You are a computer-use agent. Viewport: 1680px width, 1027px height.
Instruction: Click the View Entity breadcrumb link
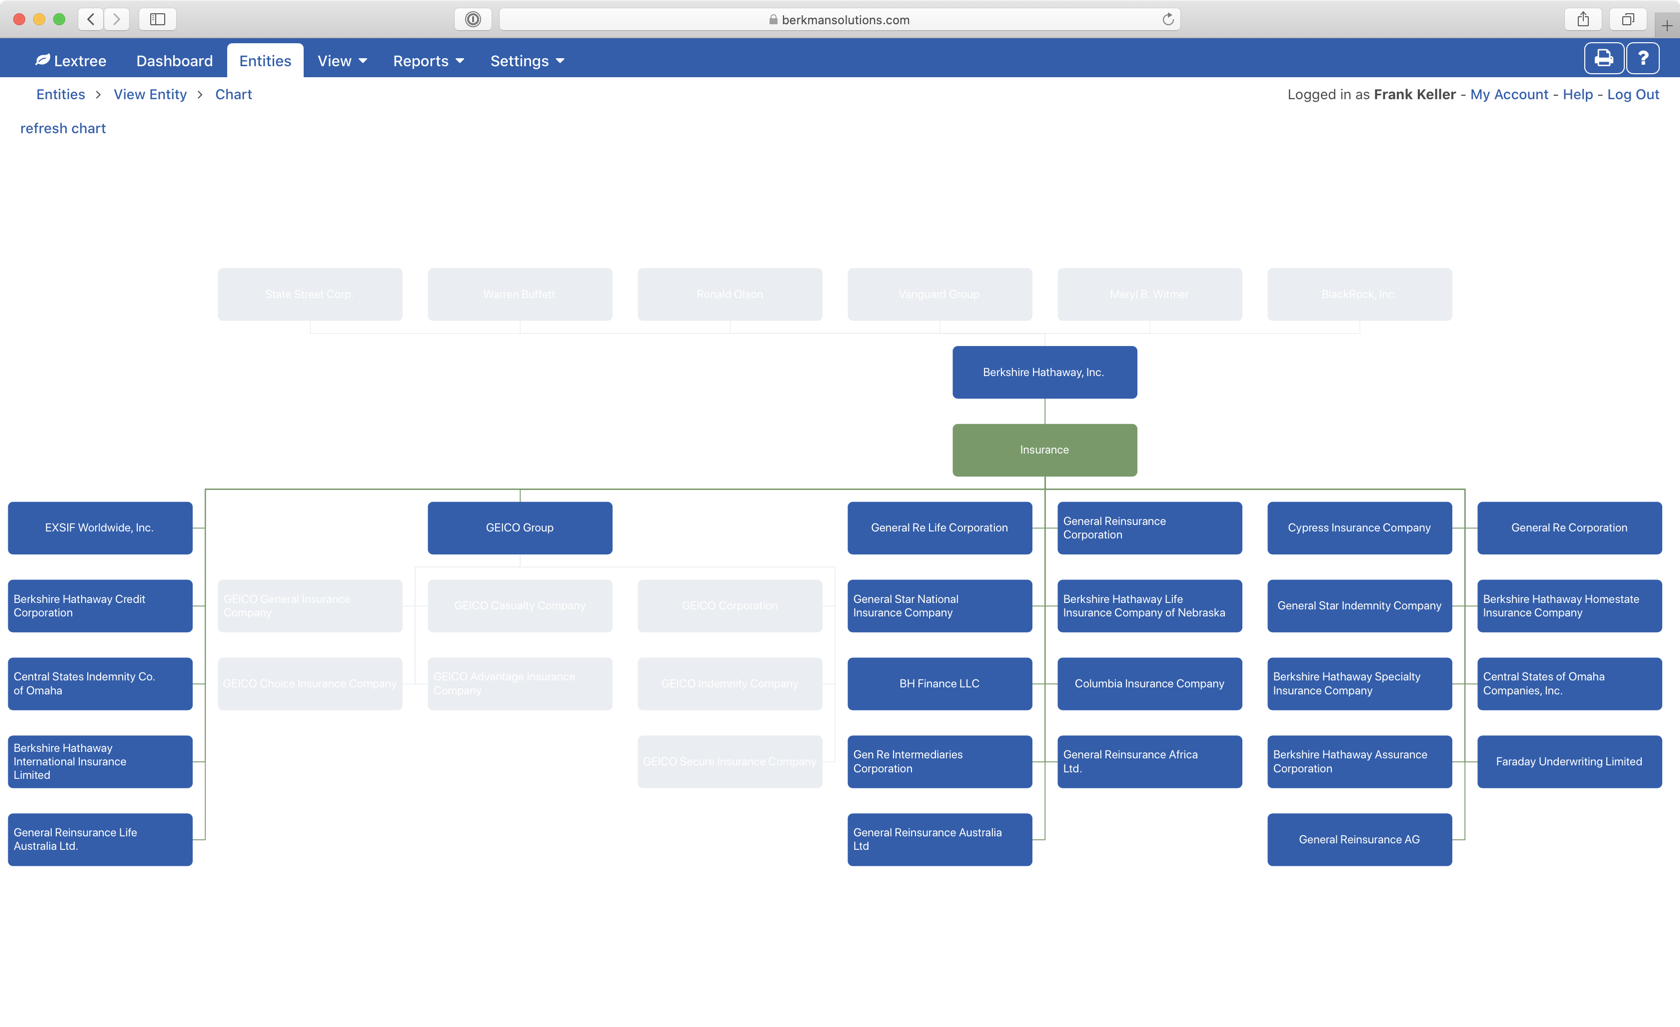coord(150,94)
